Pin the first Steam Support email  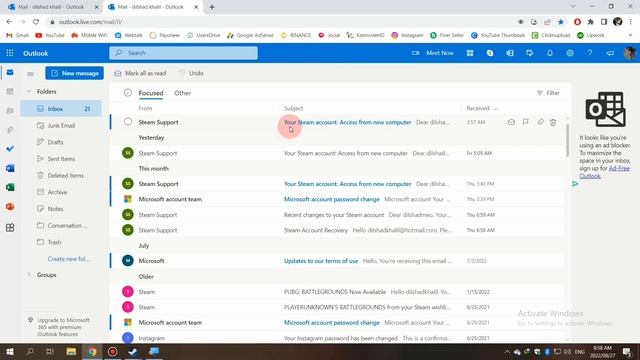540,122
